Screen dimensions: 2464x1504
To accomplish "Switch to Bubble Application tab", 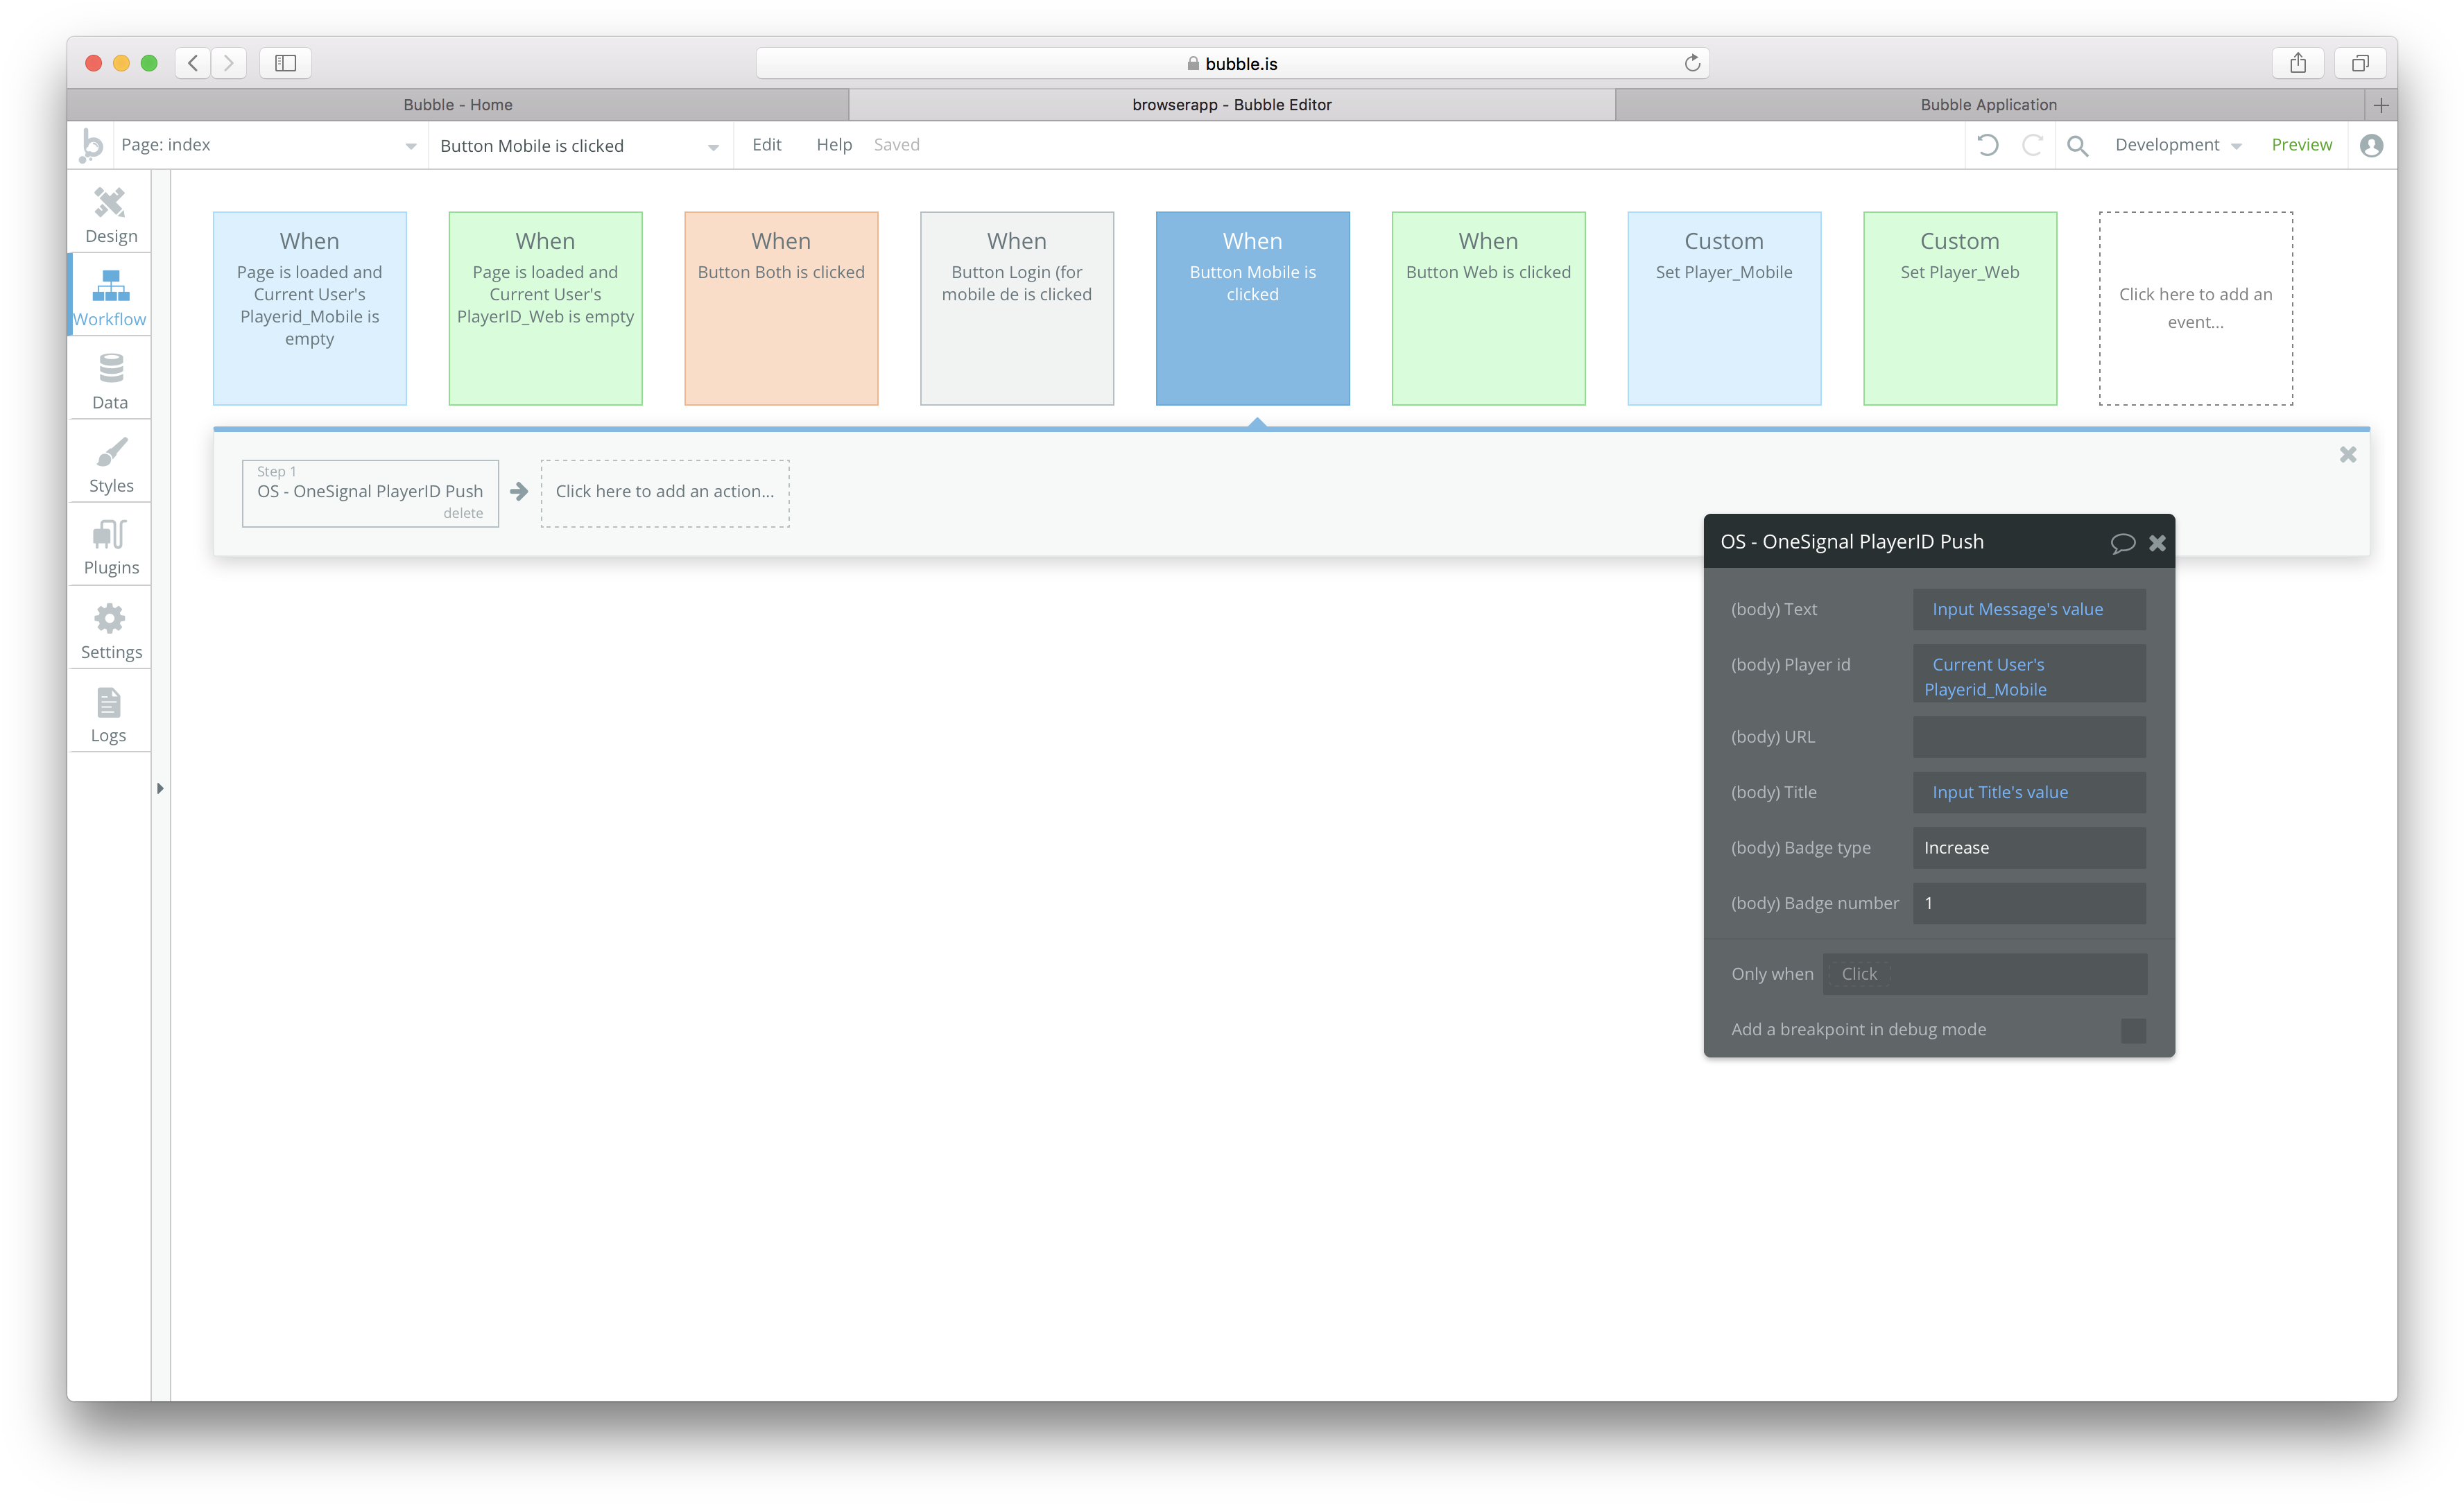I will (1988, 105).
